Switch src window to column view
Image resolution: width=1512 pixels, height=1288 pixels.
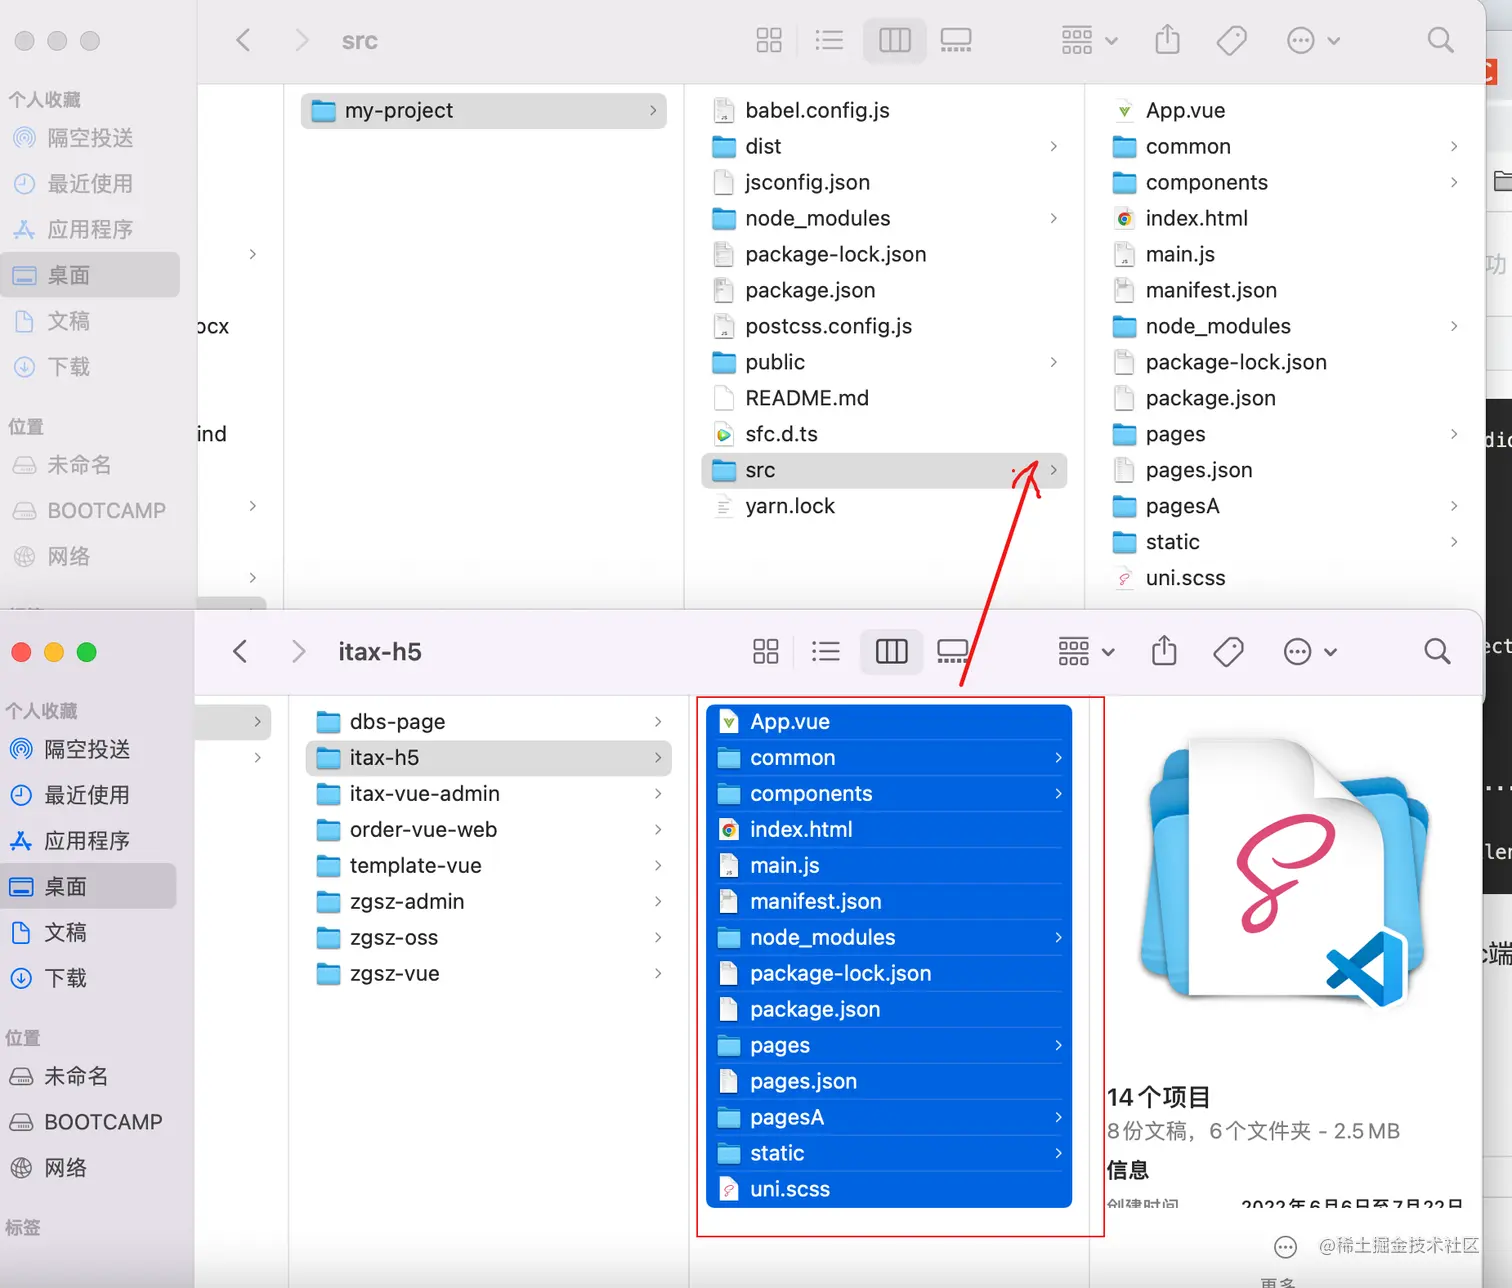point(894,40)
